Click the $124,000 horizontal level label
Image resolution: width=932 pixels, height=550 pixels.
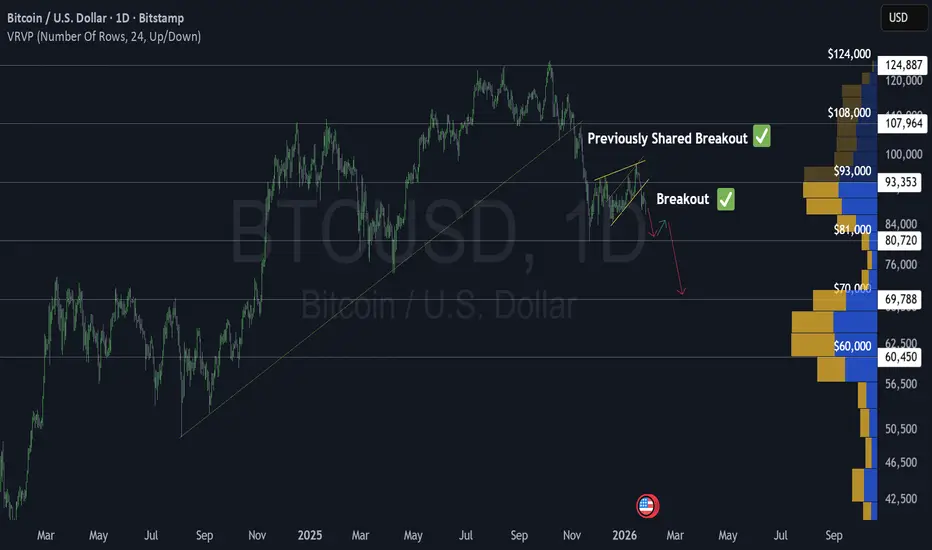[849, 54]
